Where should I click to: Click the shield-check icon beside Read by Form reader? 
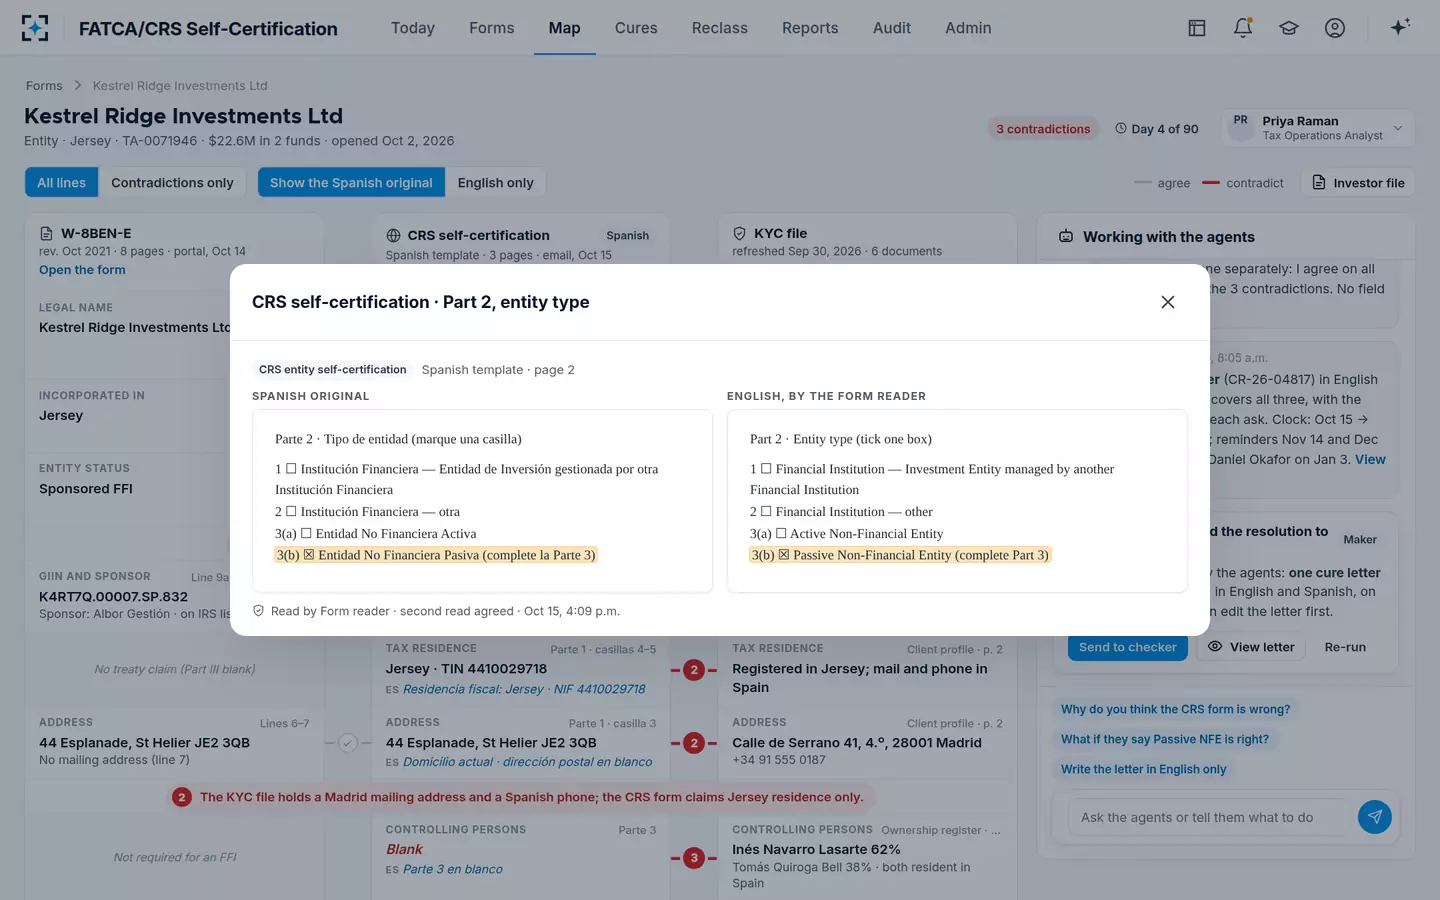(258, 611)
